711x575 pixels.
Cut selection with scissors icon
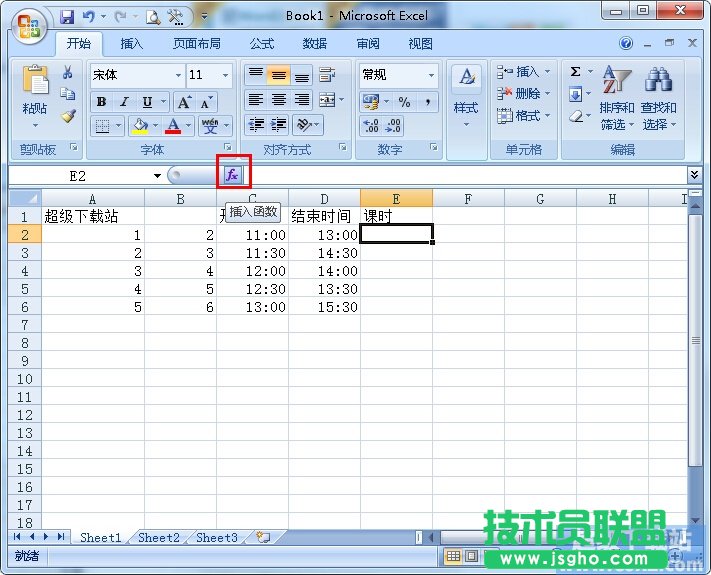tap(68, 72)
